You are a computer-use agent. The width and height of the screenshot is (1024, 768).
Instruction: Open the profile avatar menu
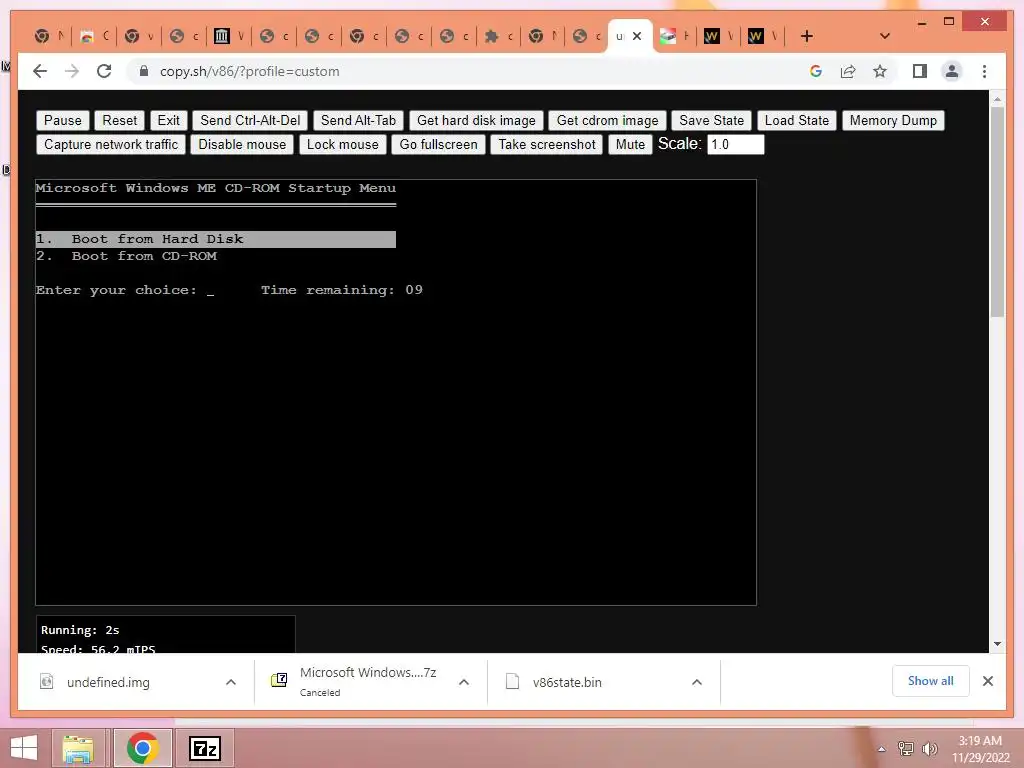952,71
